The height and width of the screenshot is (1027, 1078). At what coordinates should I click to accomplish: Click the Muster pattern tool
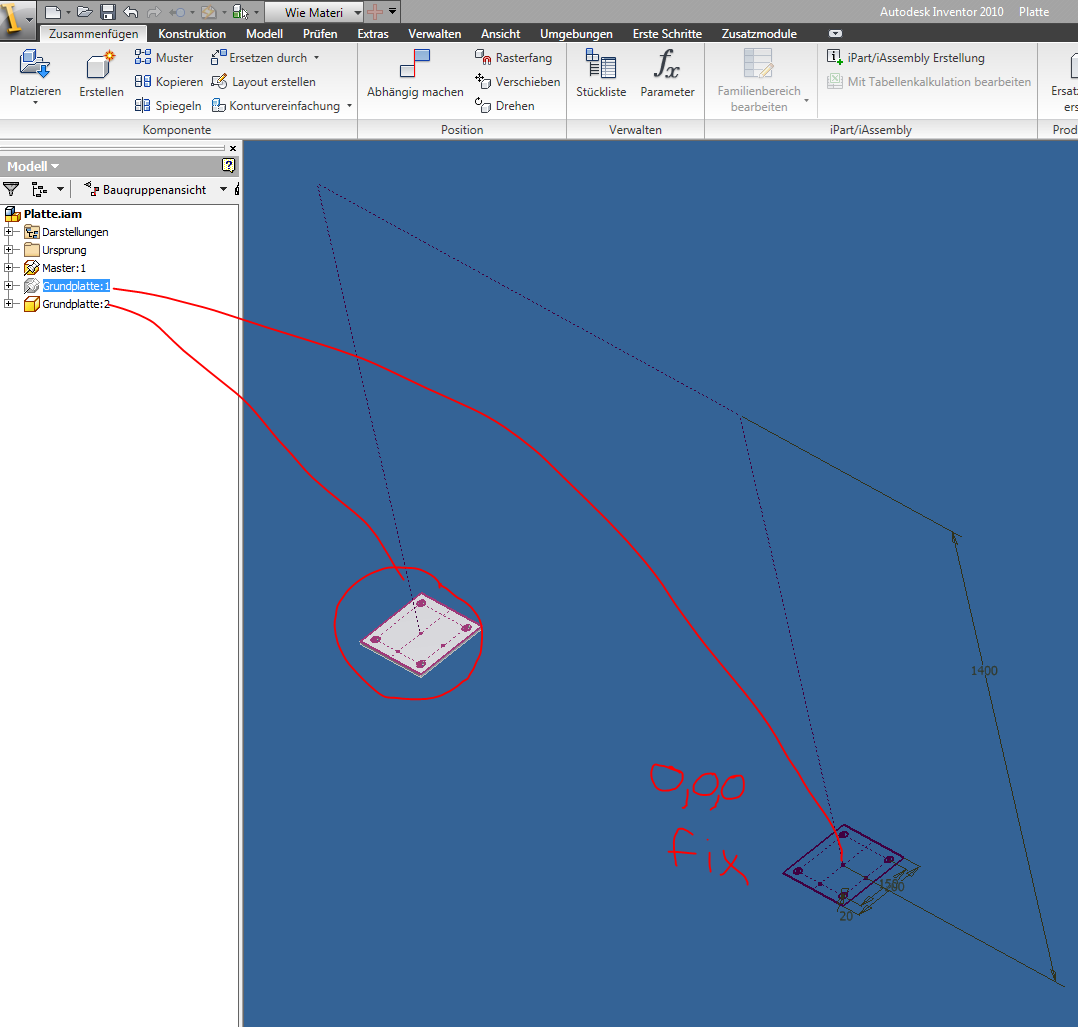tap(164, 57)
